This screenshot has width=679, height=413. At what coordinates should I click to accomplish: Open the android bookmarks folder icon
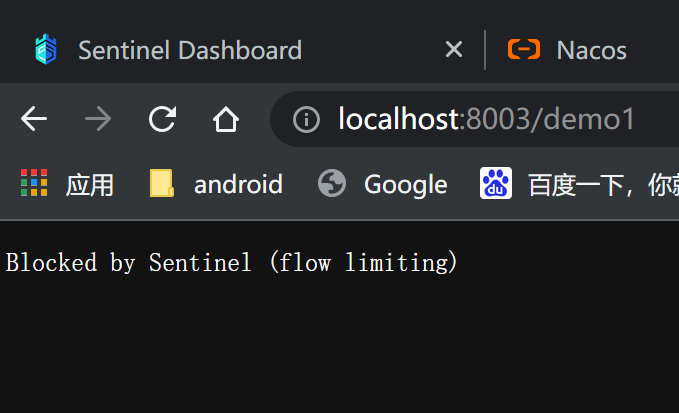162,183
